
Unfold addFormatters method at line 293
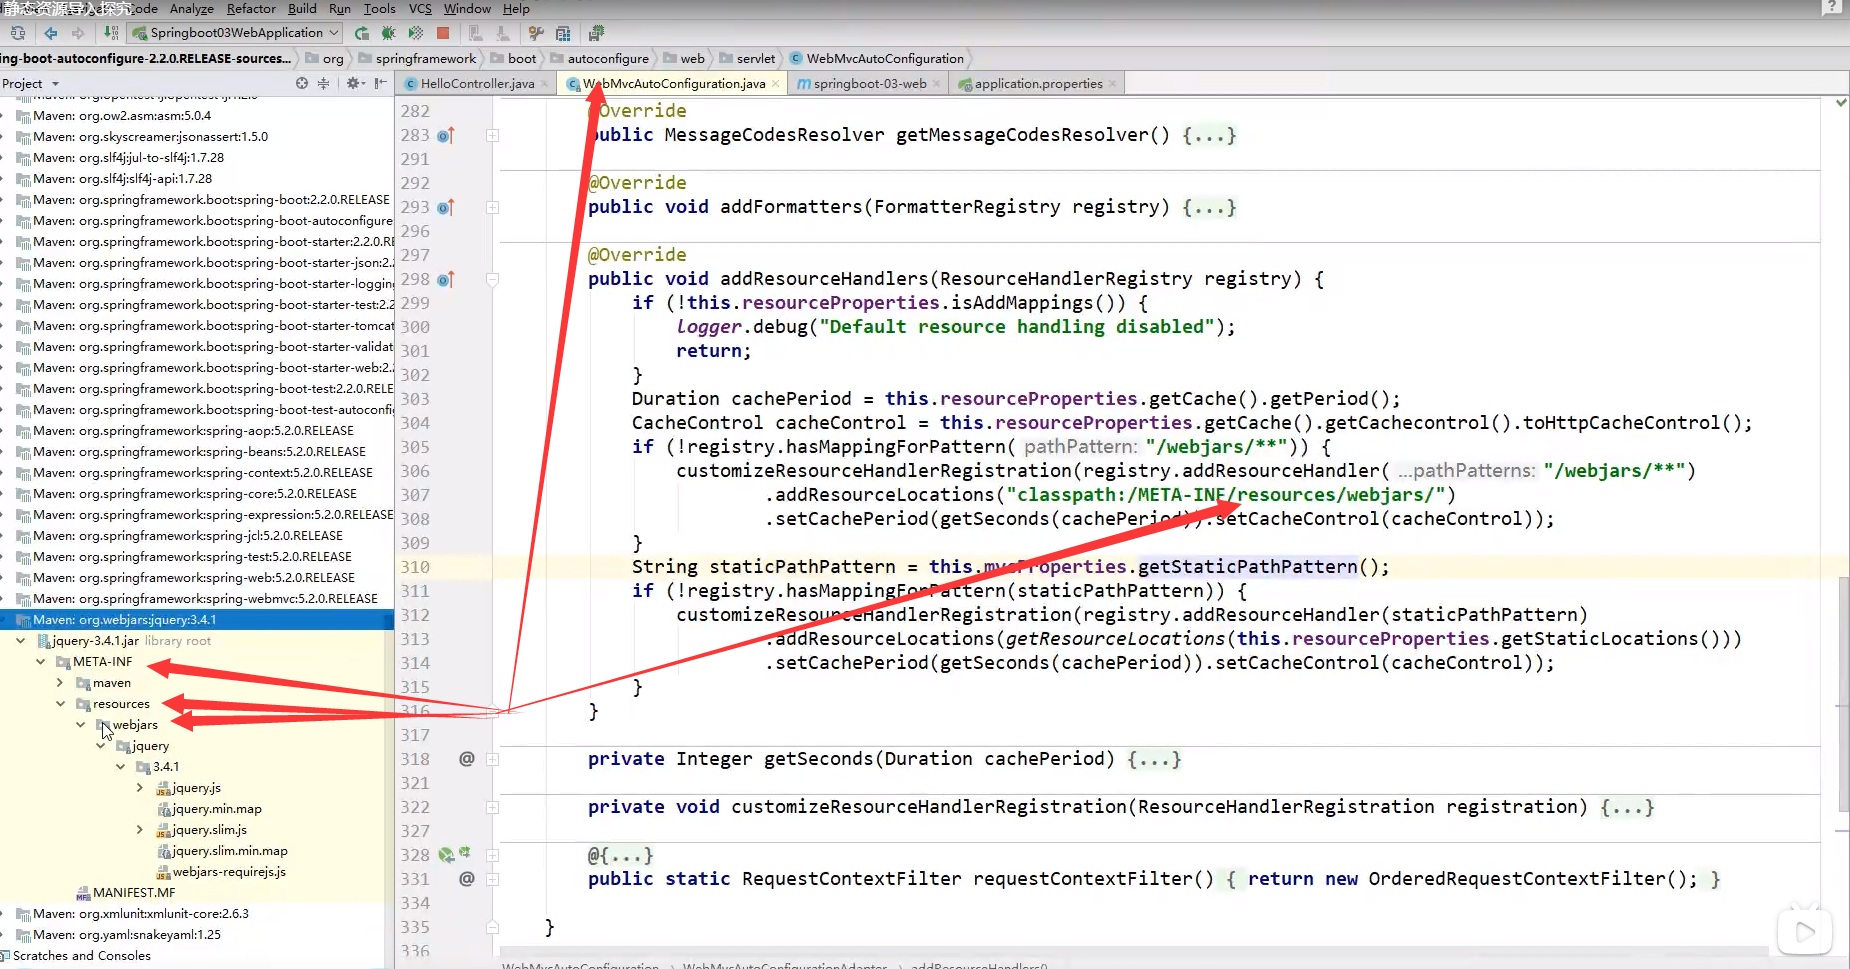pyautogui.click(x=492, y=207)
